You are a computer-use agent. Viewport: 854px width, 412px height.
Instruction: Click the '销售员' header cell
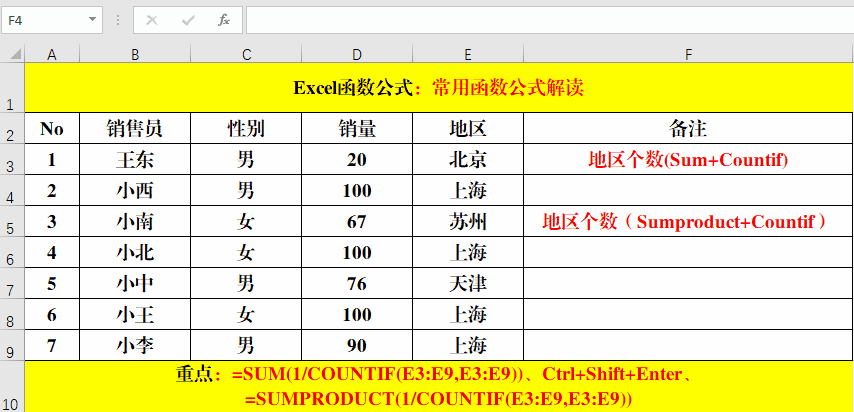[135, 129]
